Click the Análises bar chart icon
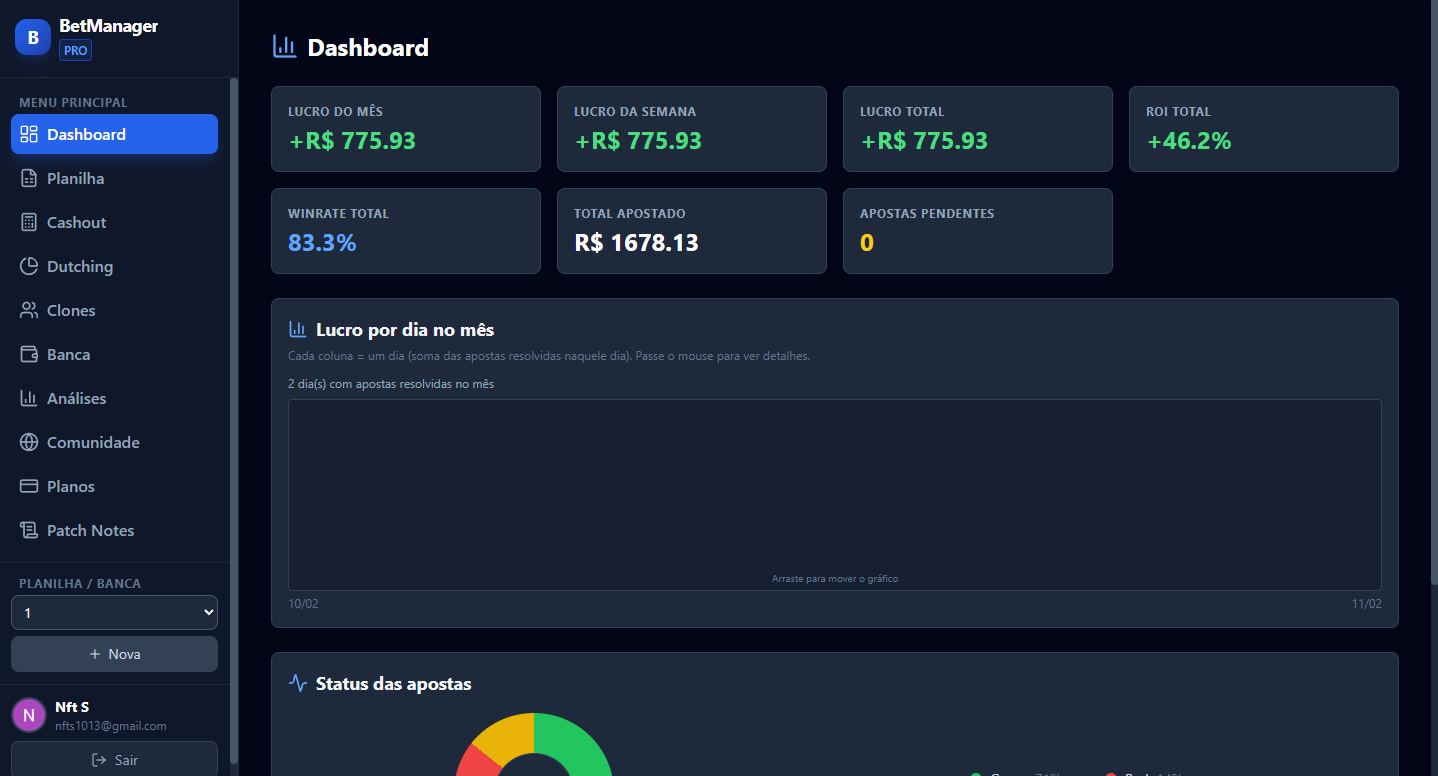Viewport: 1438px width, 776px height. coord(29,398)
